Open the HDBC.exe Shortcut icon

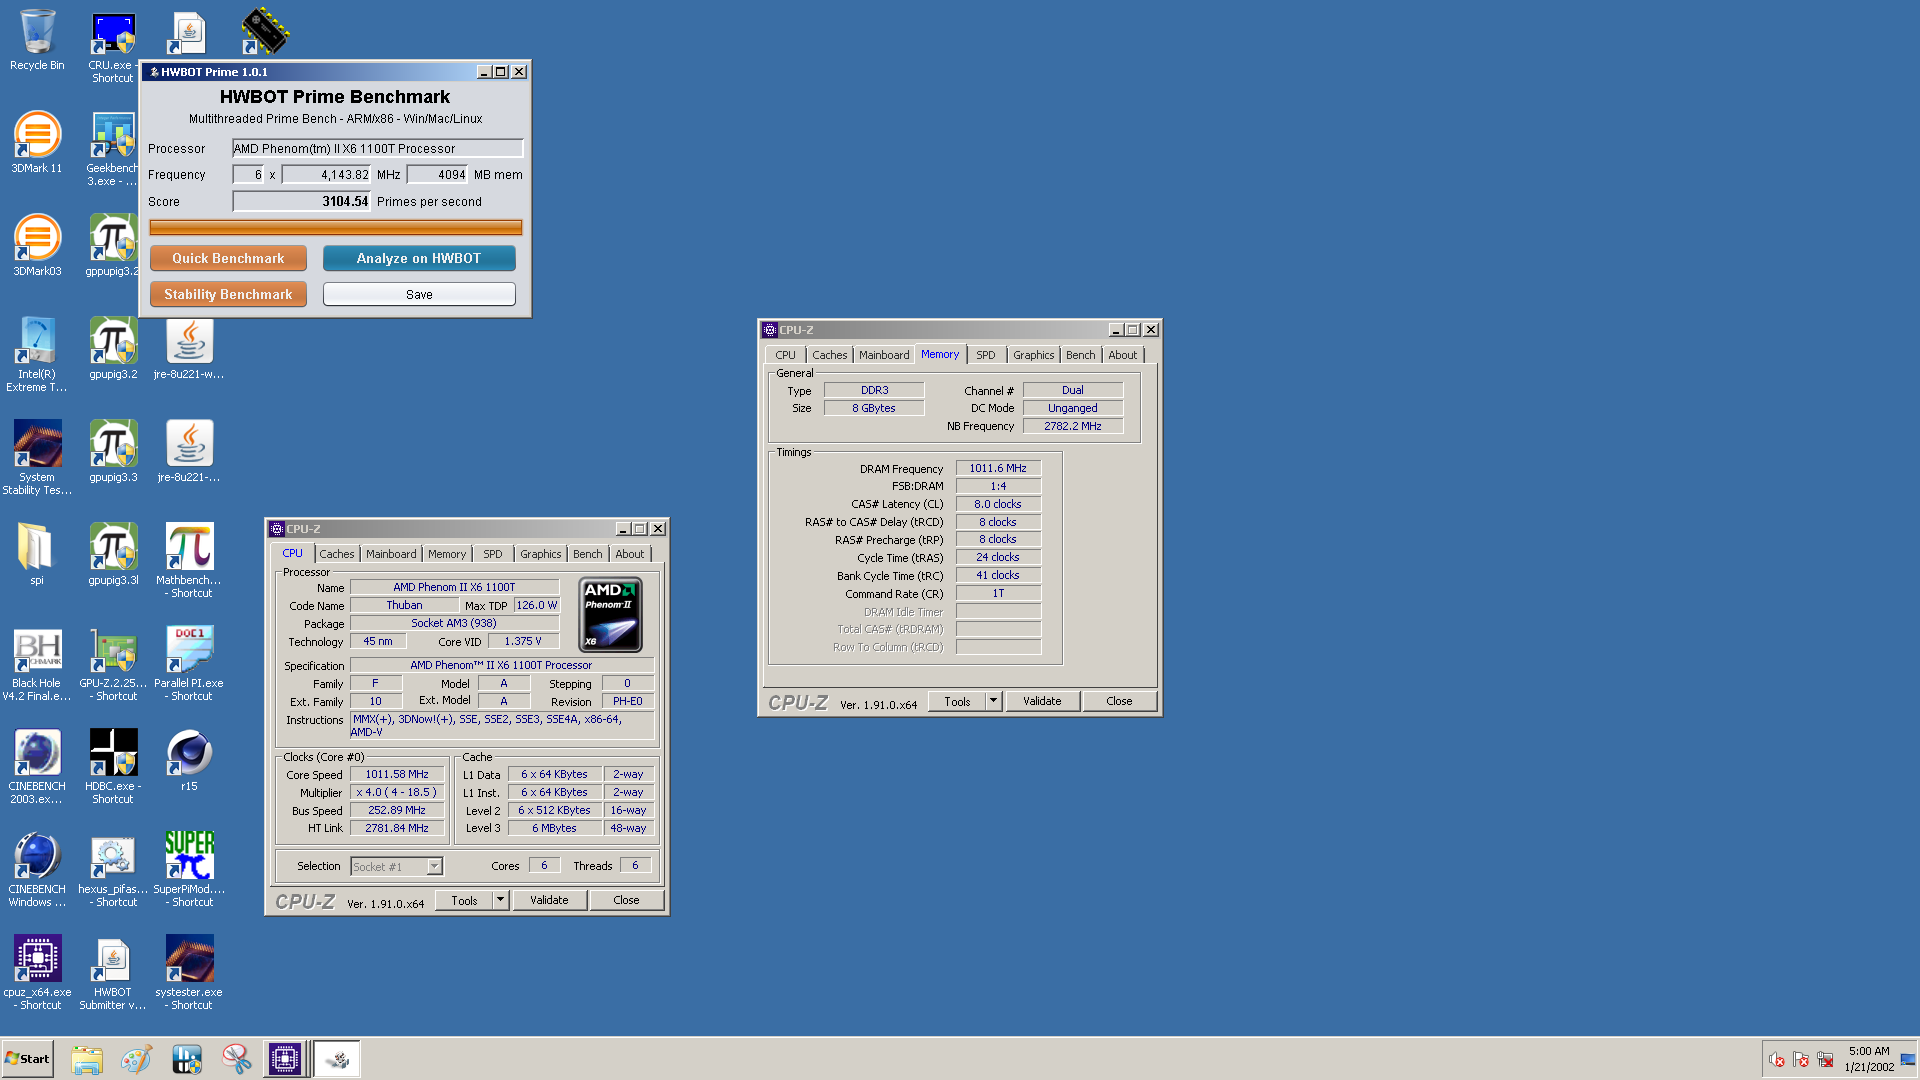[x=113, y=766]
